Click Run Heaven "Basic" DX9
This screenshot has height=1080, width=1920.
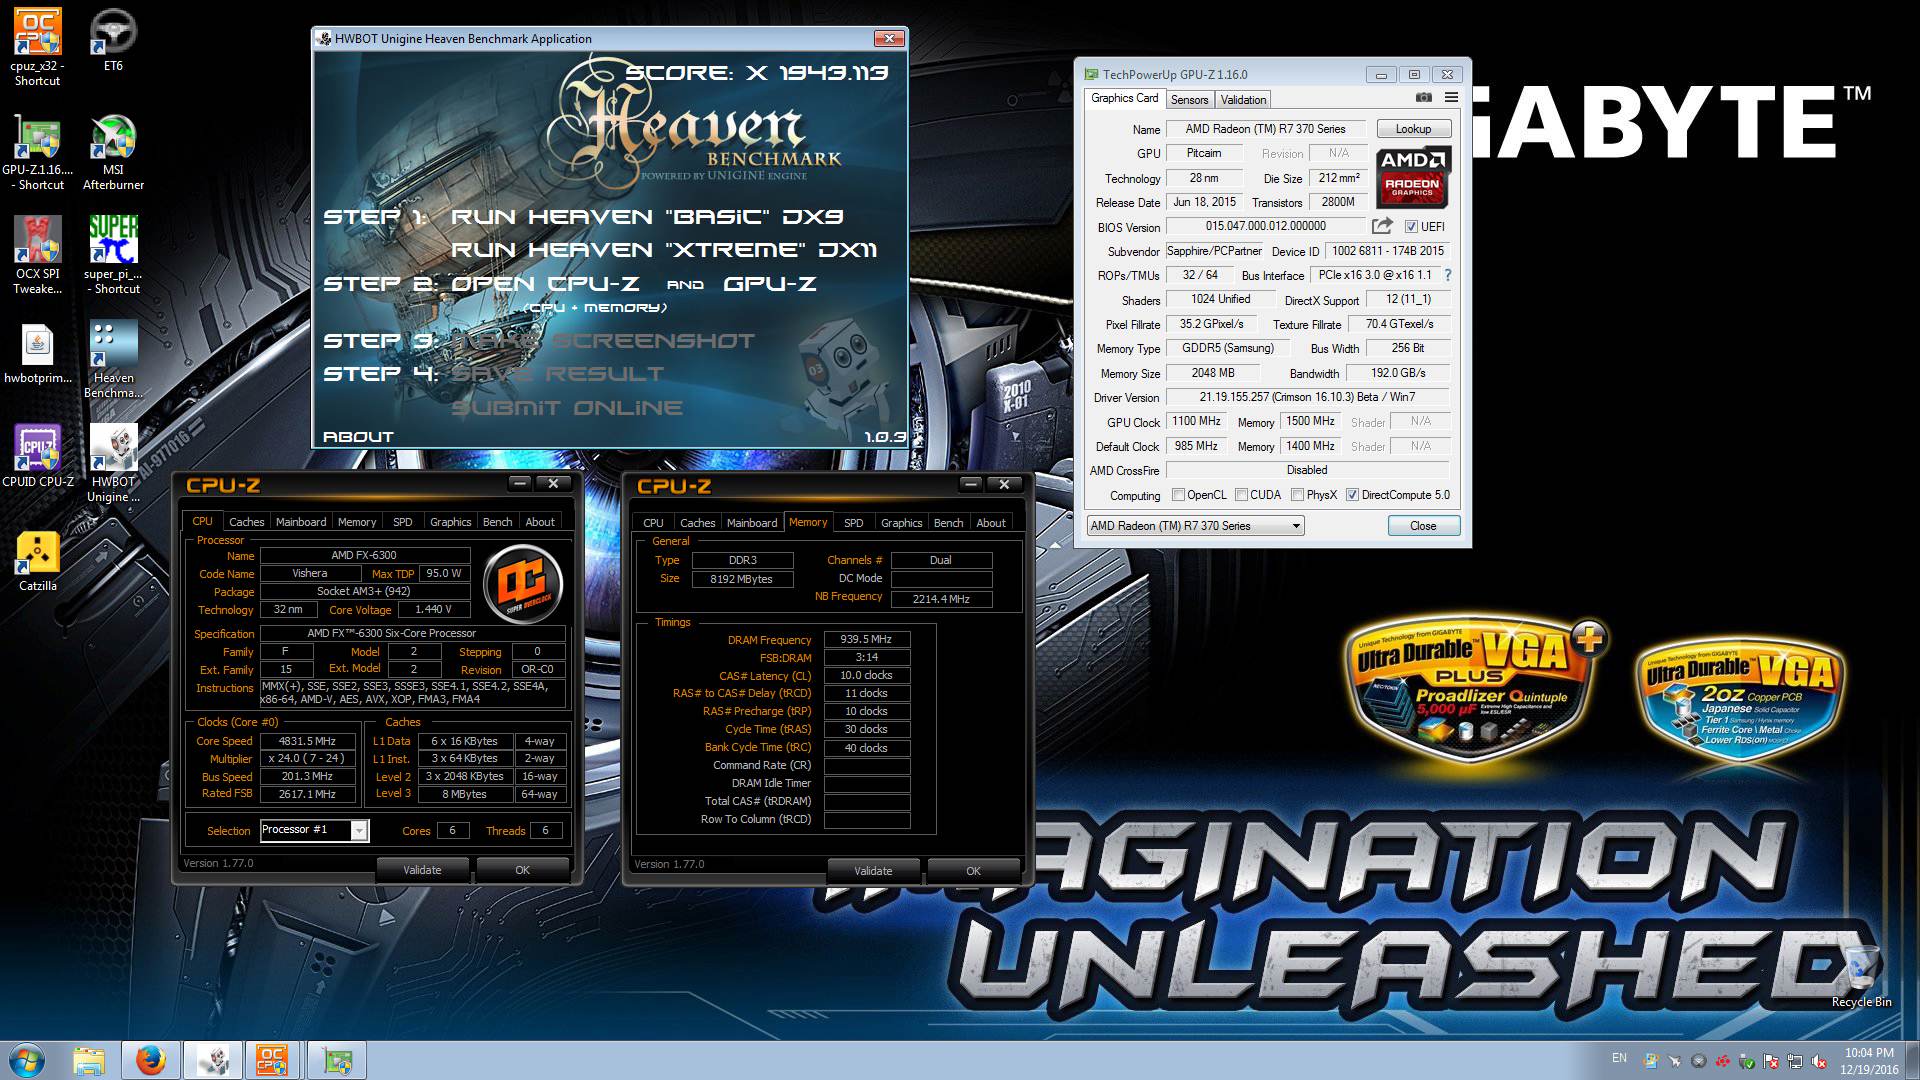[647, 217]
